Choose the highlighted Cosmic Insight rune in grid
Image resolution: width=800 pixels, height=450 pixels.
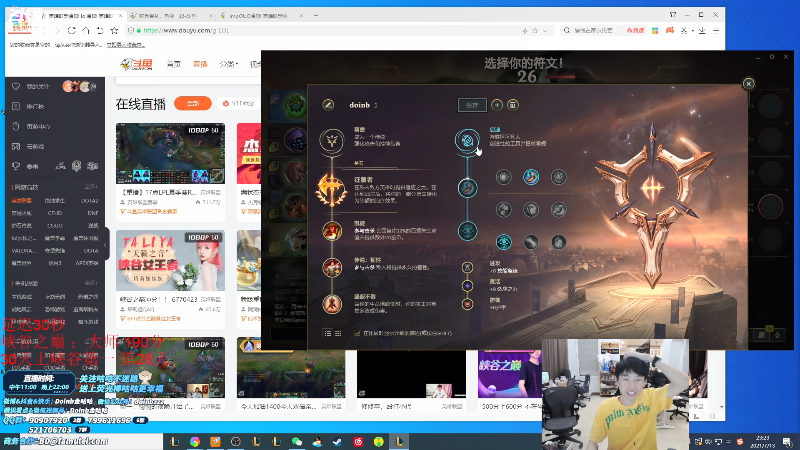click(x=504, y=242)
